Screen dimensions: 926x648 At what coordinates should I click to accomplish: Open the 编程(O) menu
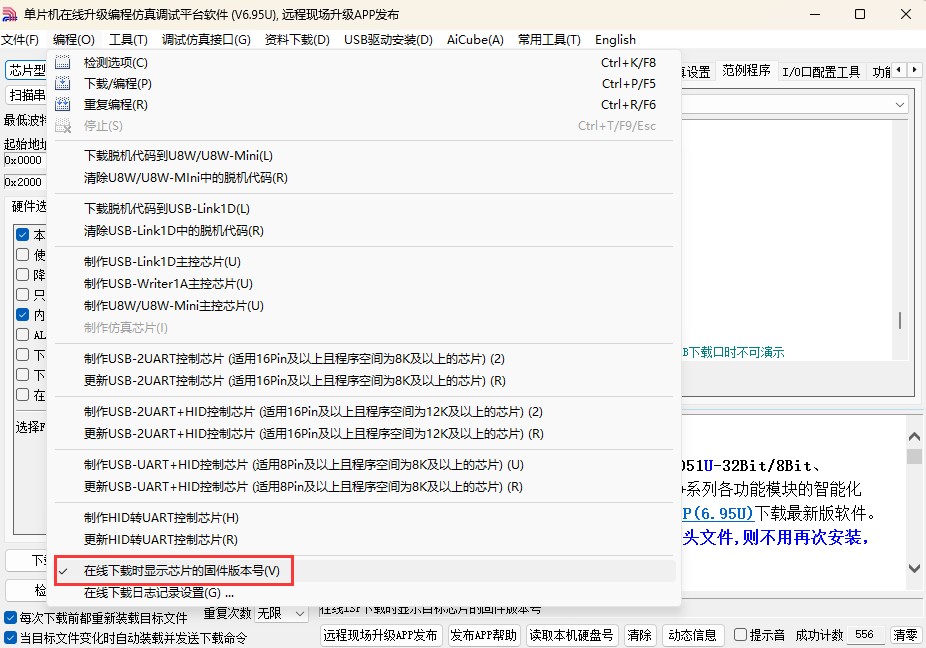pyautogui.click(x=74, y=40)
